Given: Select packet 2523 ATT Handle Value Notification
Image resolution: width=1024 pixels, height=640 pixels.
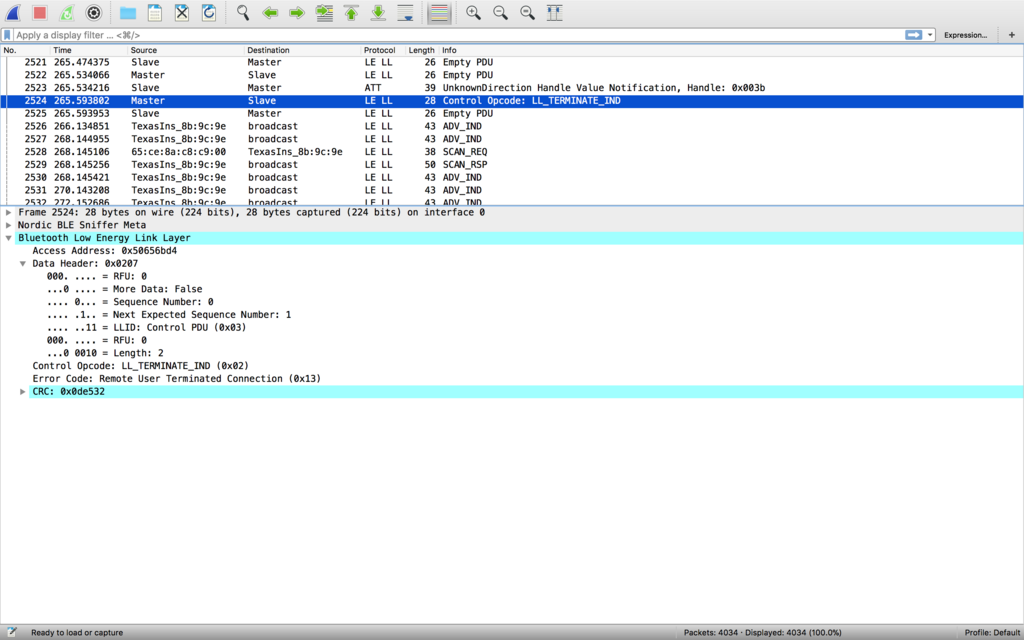Looking at the screenshot, I should click(512, 88).
